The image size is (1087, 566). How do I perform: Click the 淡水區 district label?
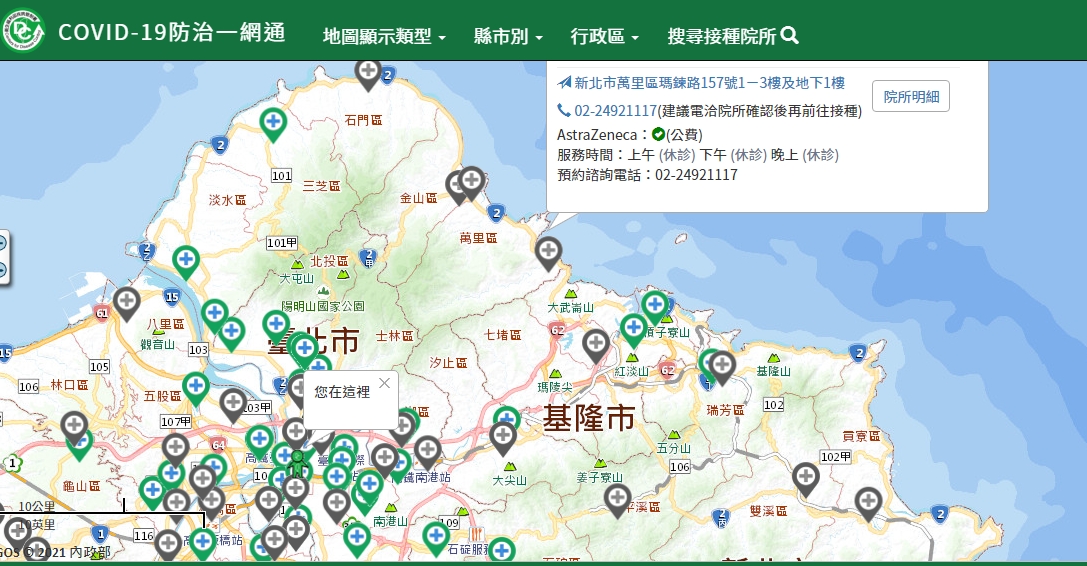(x=227, y=200)
